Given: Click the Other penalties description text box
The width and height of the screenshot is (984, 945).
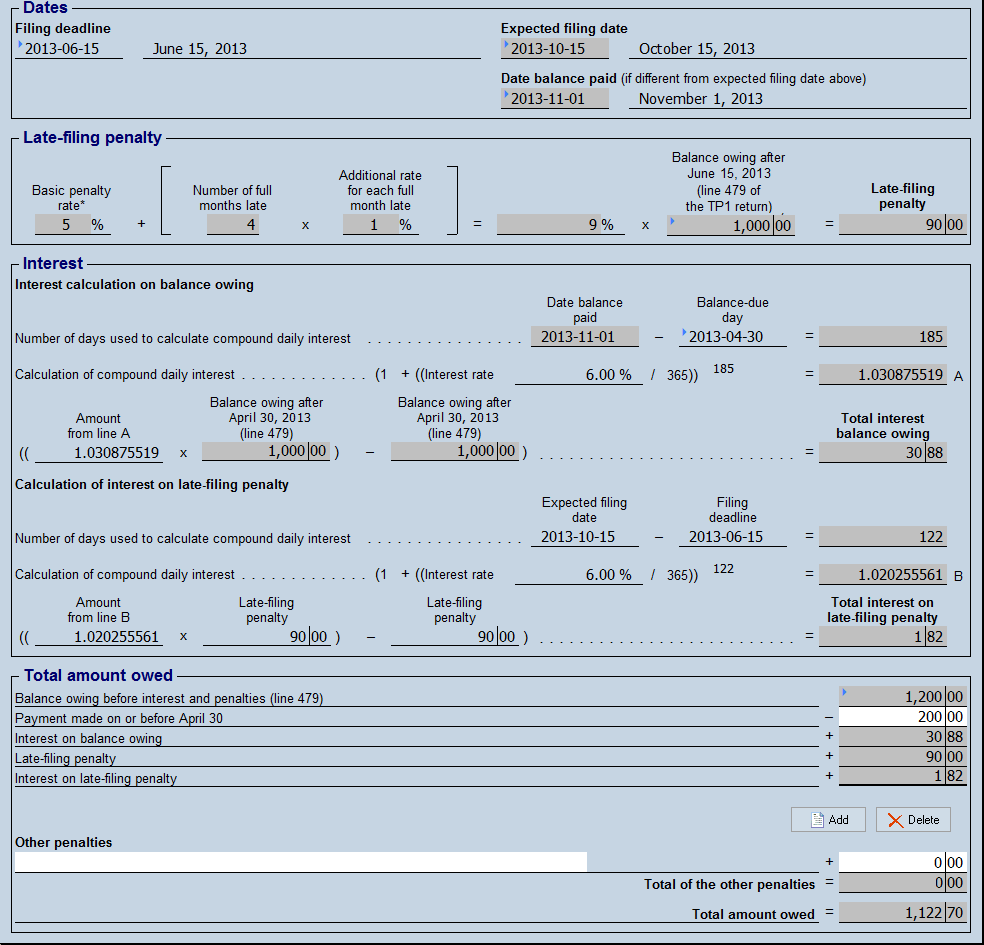Looking at the screenshot, I should click(301, 862).
